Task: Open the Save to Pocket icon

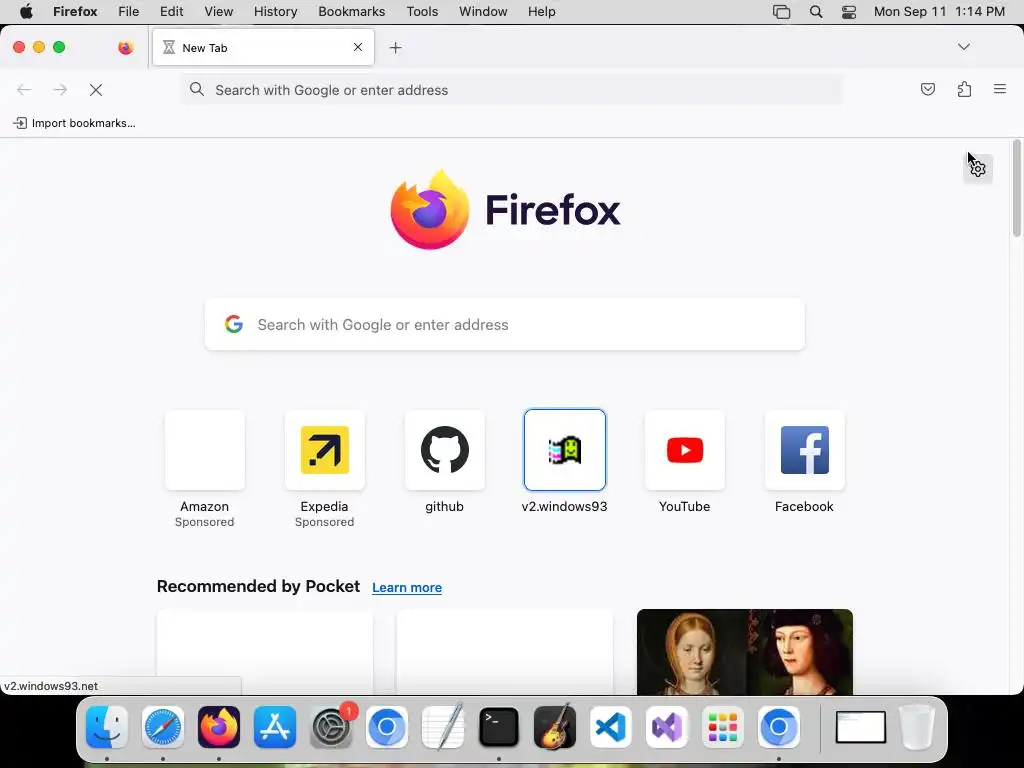Action: pyautogui.click(x=927, y=89)
